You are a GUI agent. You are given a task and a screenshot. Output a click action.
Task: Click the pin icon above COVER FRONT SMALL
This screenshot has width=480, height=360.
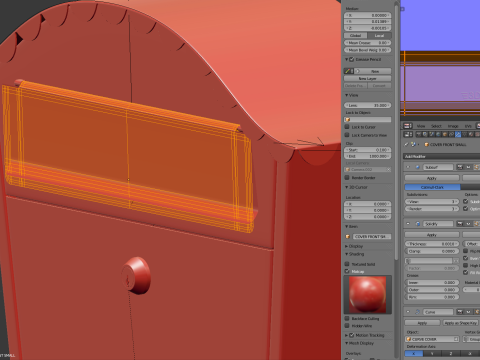tap(406, 144)
